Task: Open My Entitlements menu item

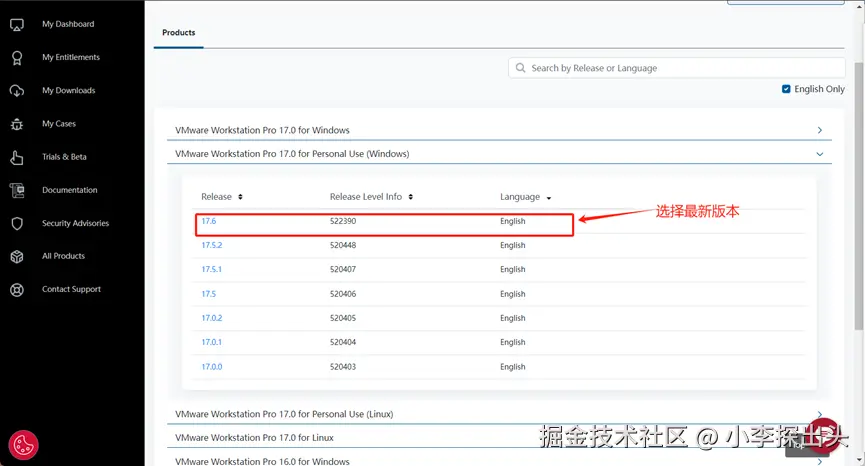Action: click(x=71, y=57)
